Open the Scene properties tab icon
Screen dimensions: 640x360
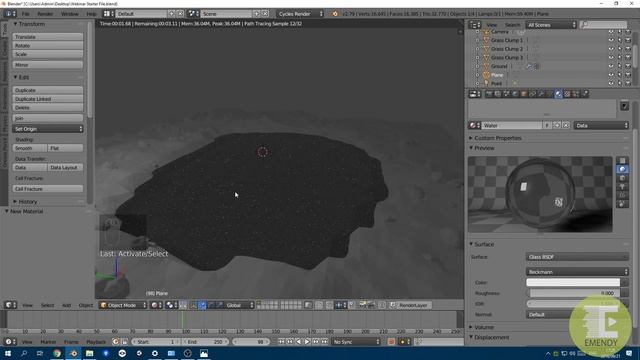(x=507, y=94)
